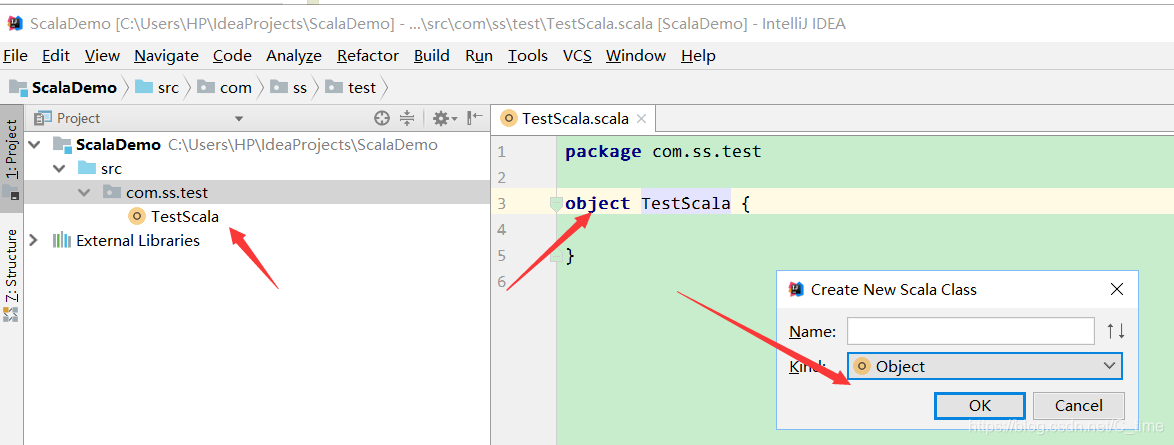The image size is (1174, 445).
Task: Collapse the com.ss.test package node
Action: (84, 193)
